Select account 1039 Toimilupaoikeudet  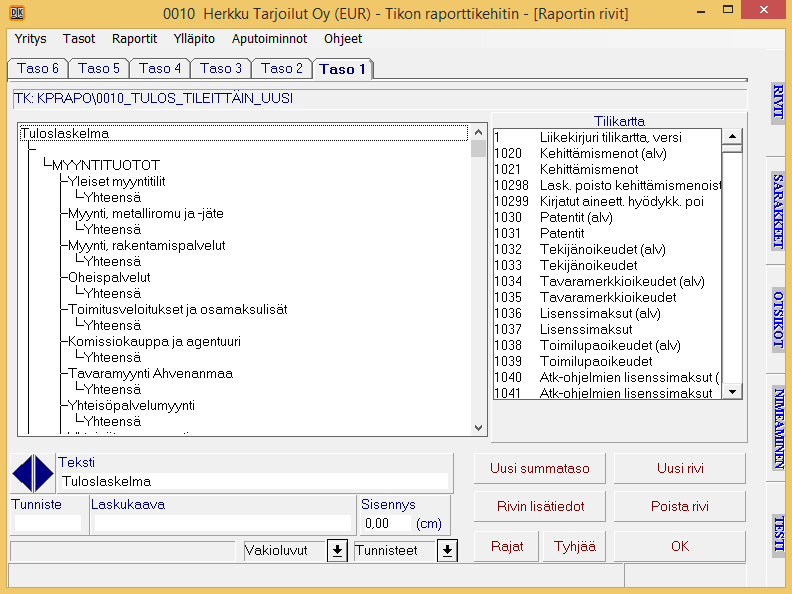(x=608, y=361)
